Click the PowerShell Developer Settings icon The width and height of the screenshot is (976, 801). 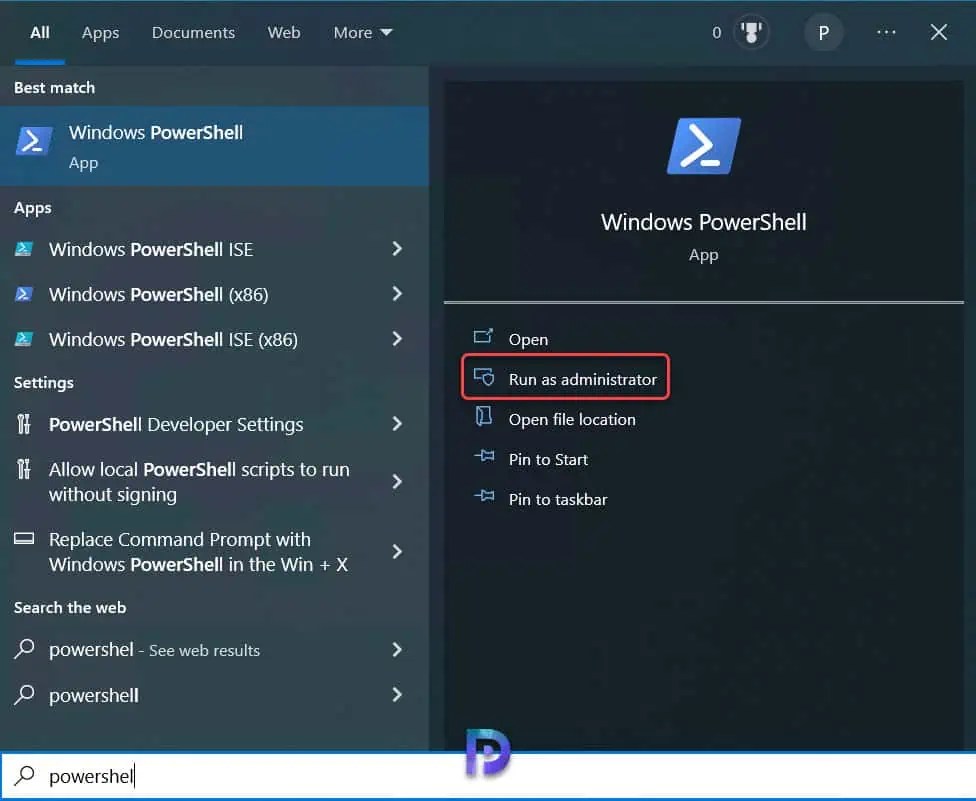[x=23, y=424]
